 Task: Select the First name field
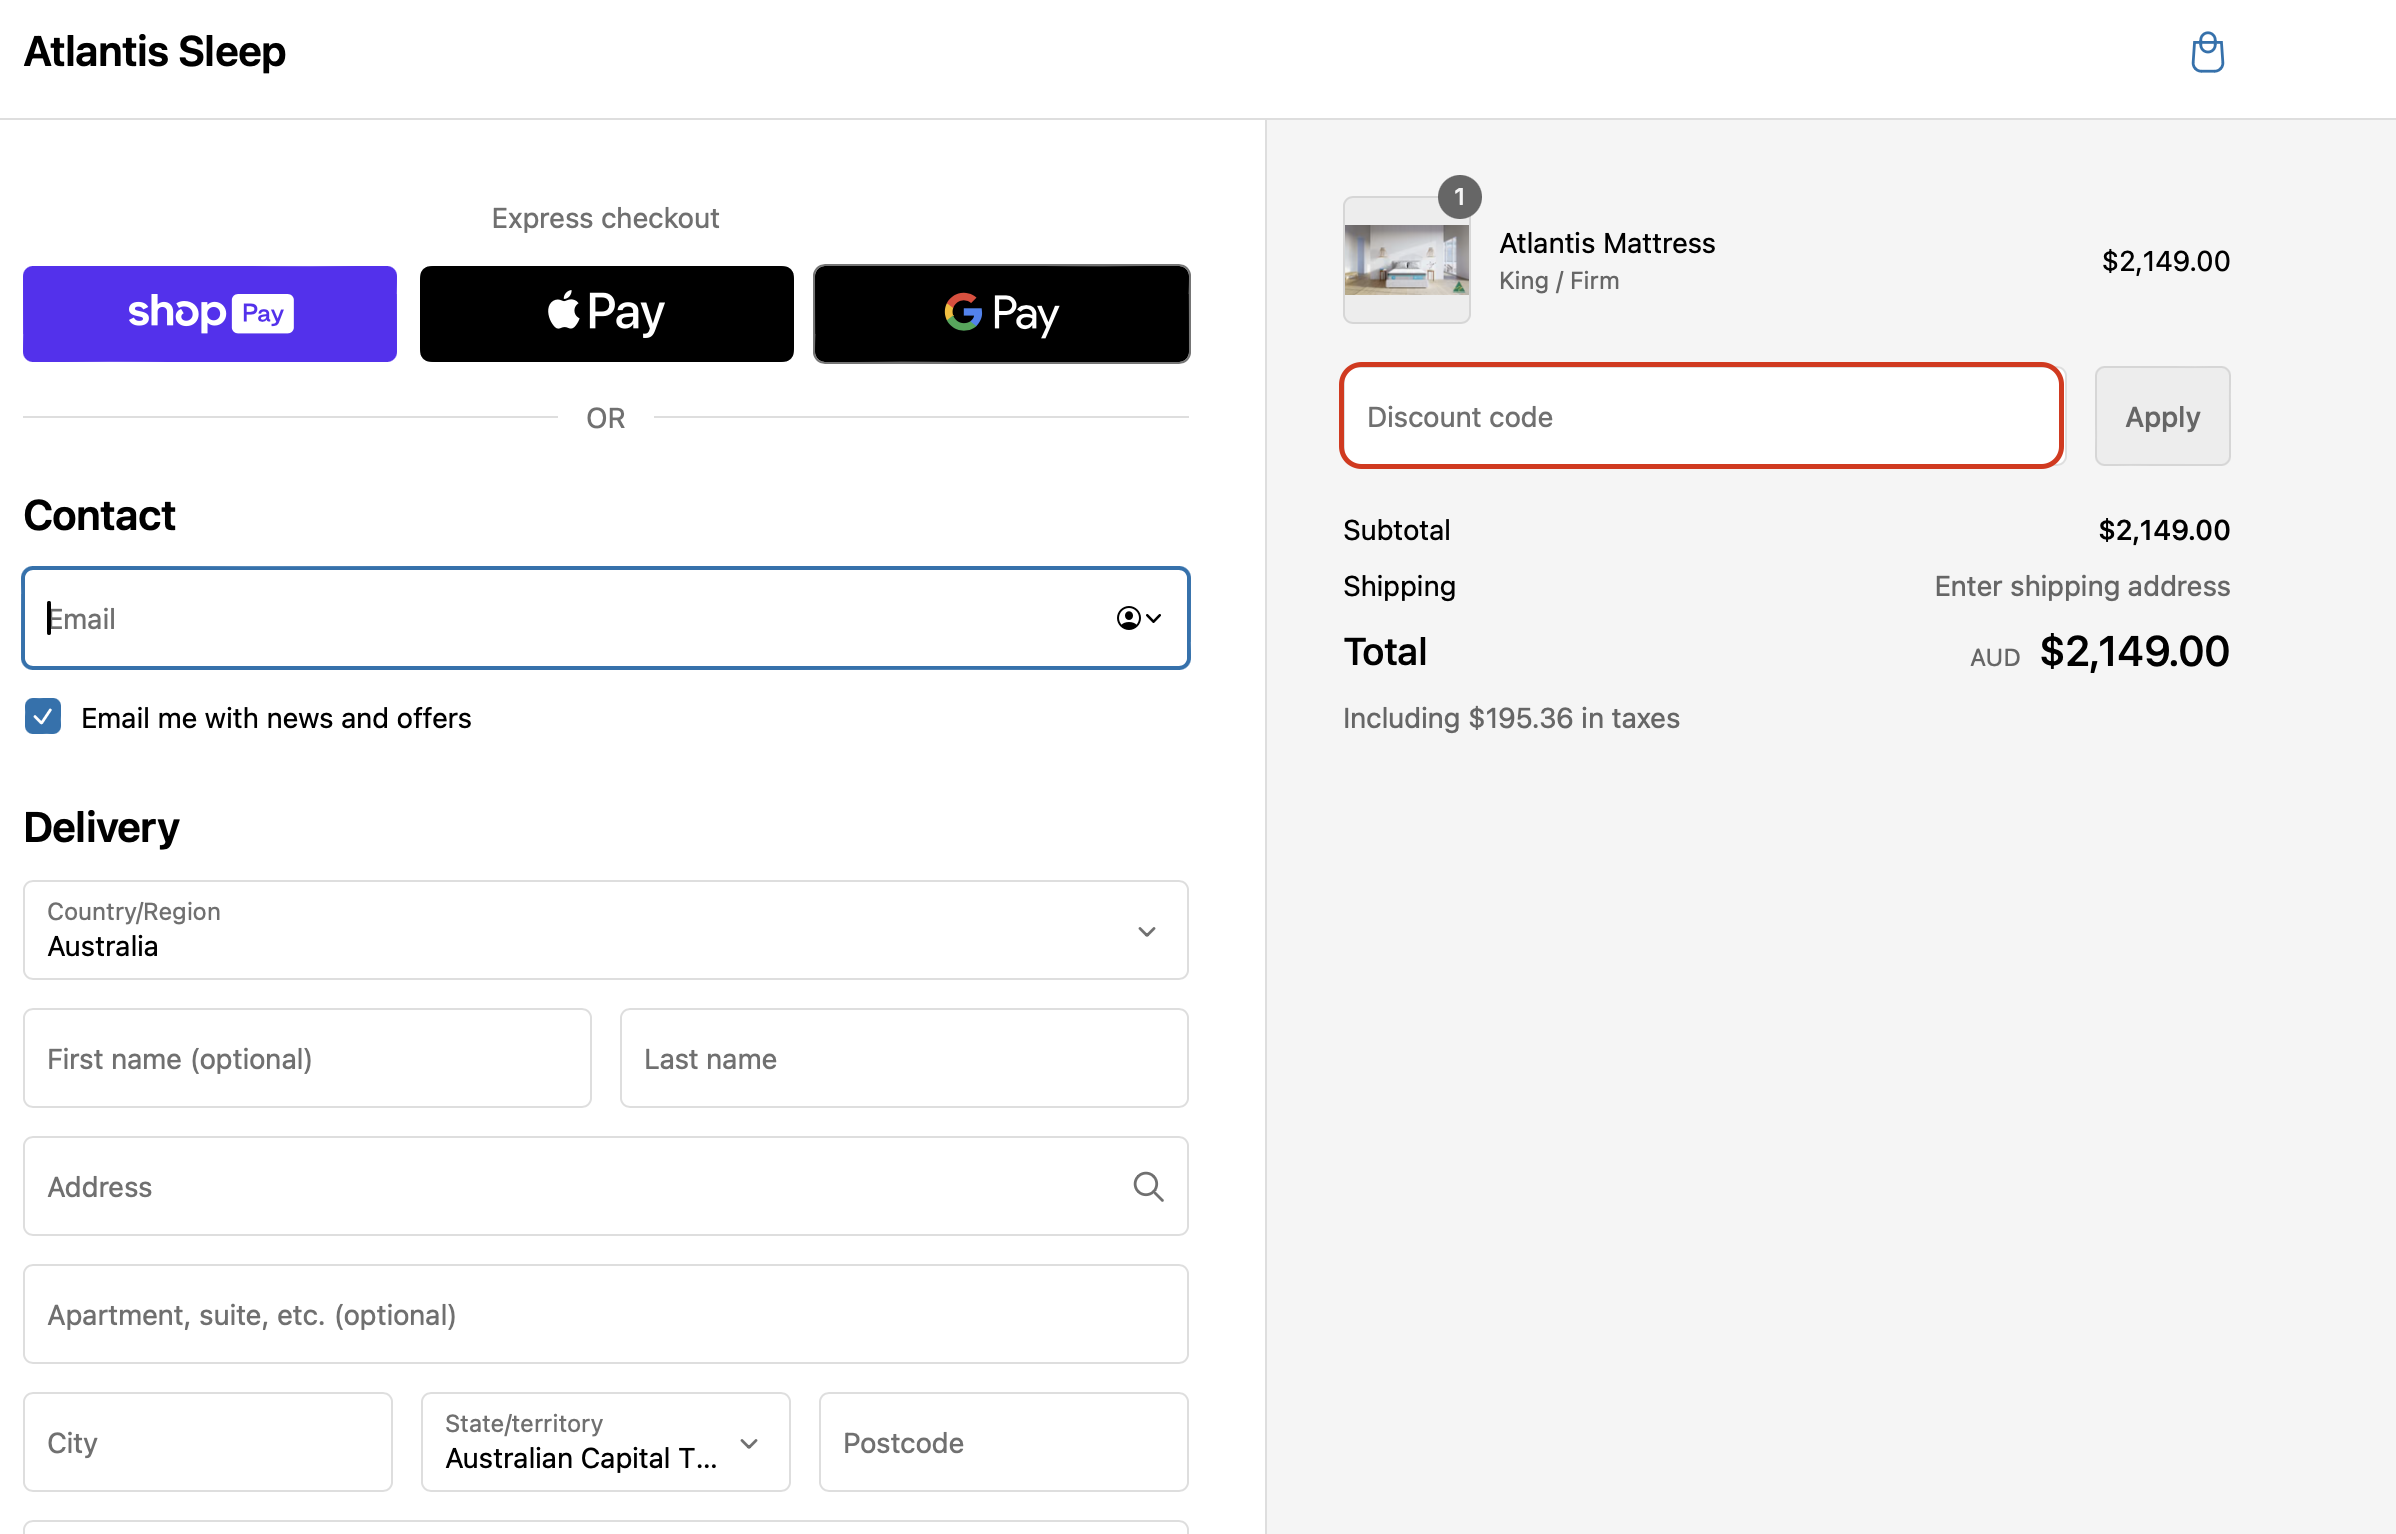pos(307,1058)
